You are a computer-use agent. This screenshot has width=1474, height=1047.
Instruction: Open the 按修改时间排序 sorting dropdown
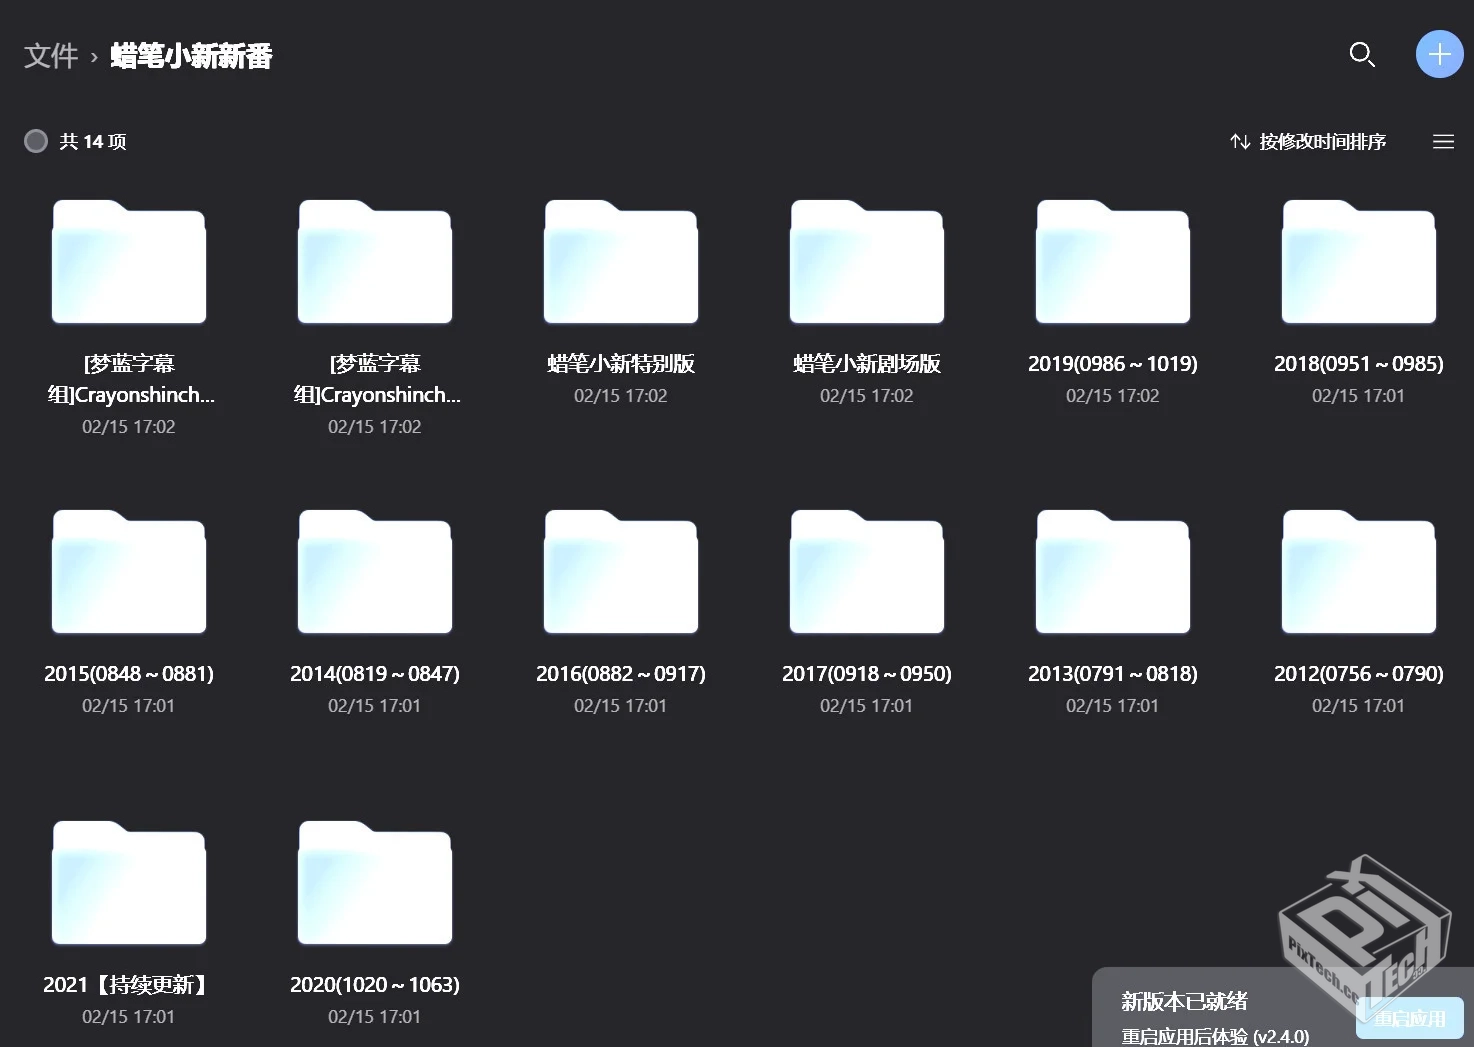[x=1322, y=141]
